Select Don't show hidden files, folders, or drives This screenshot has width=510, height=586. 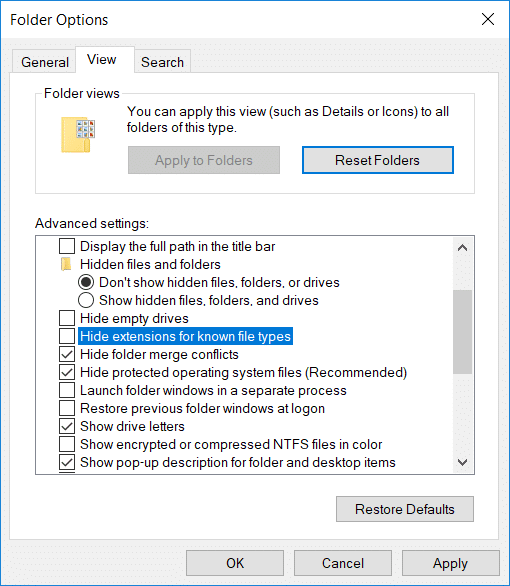(86, 282)
